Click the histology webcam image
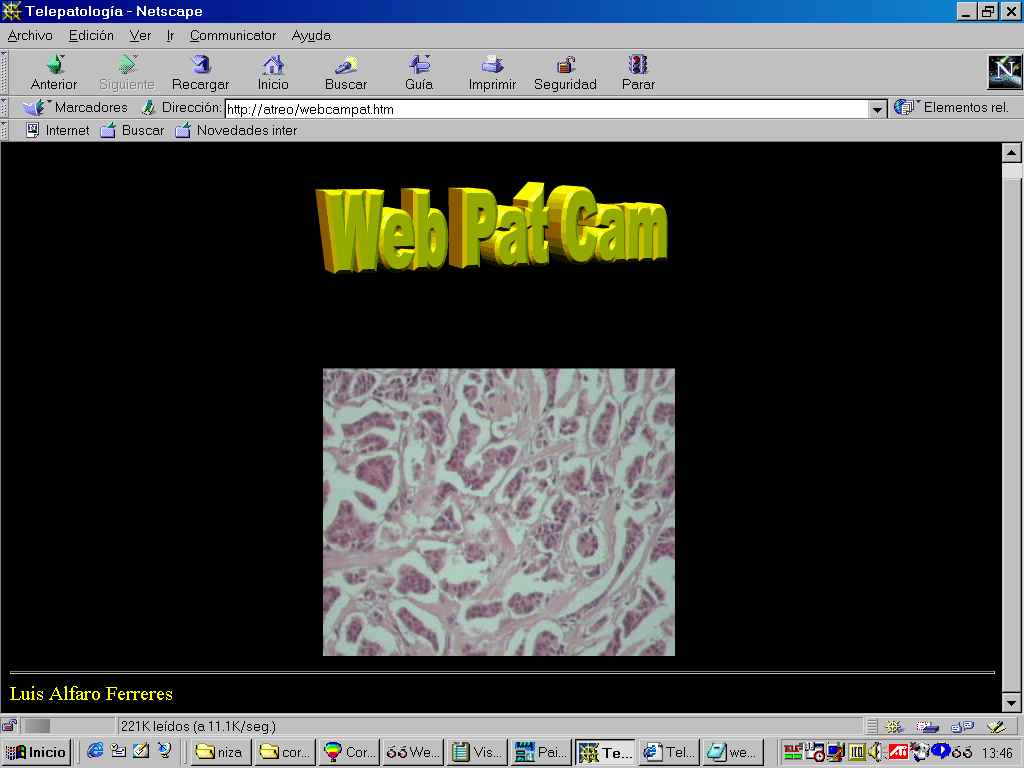 click(x=498, y=511)
